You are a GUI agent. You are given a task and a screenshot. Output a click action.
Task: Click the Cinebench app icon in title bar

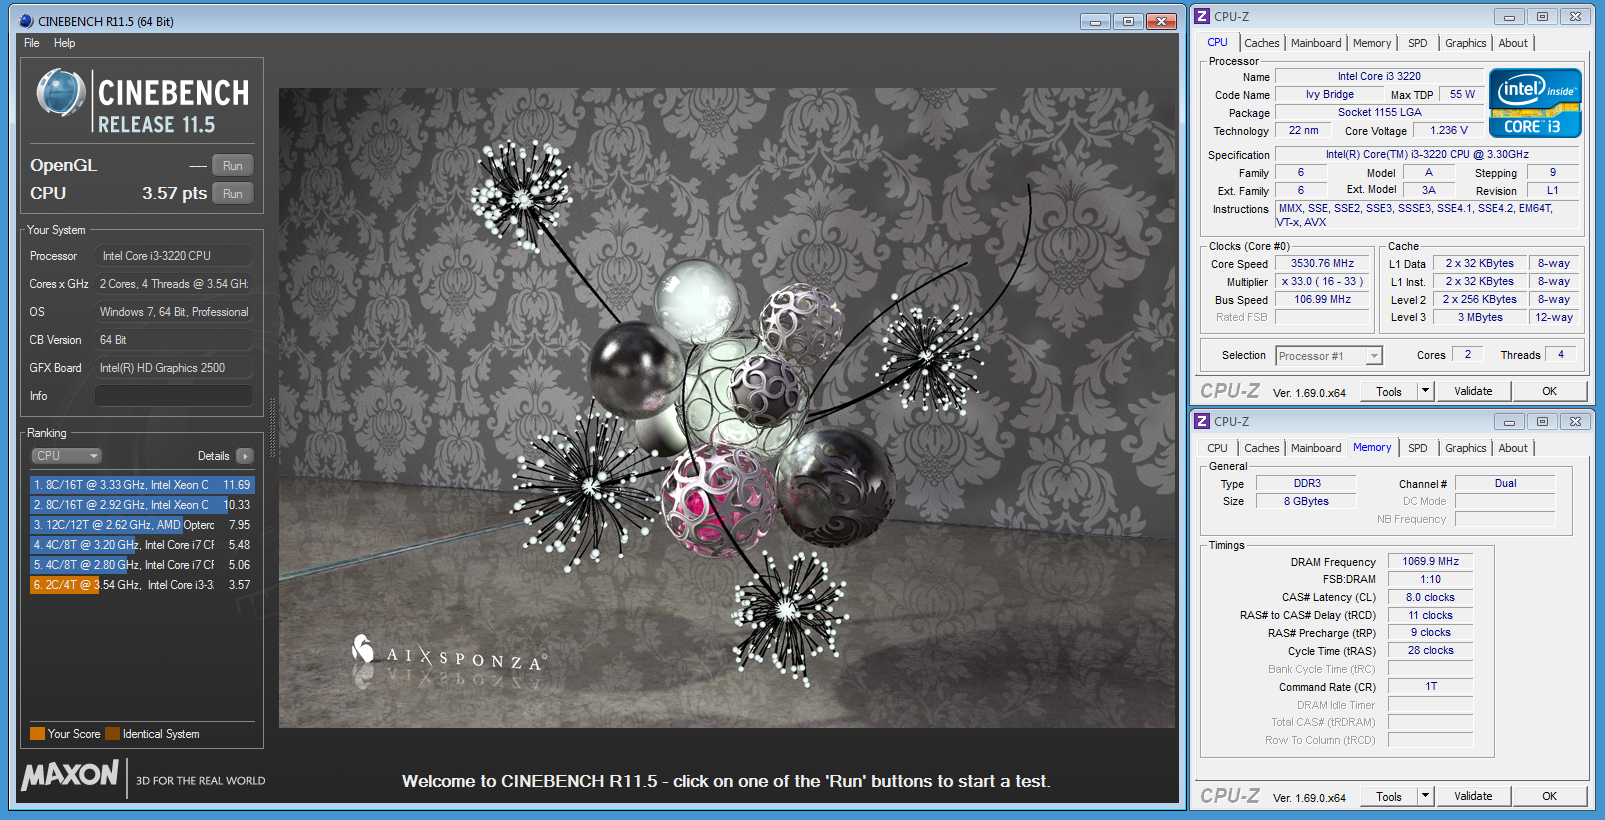point(26,21)
